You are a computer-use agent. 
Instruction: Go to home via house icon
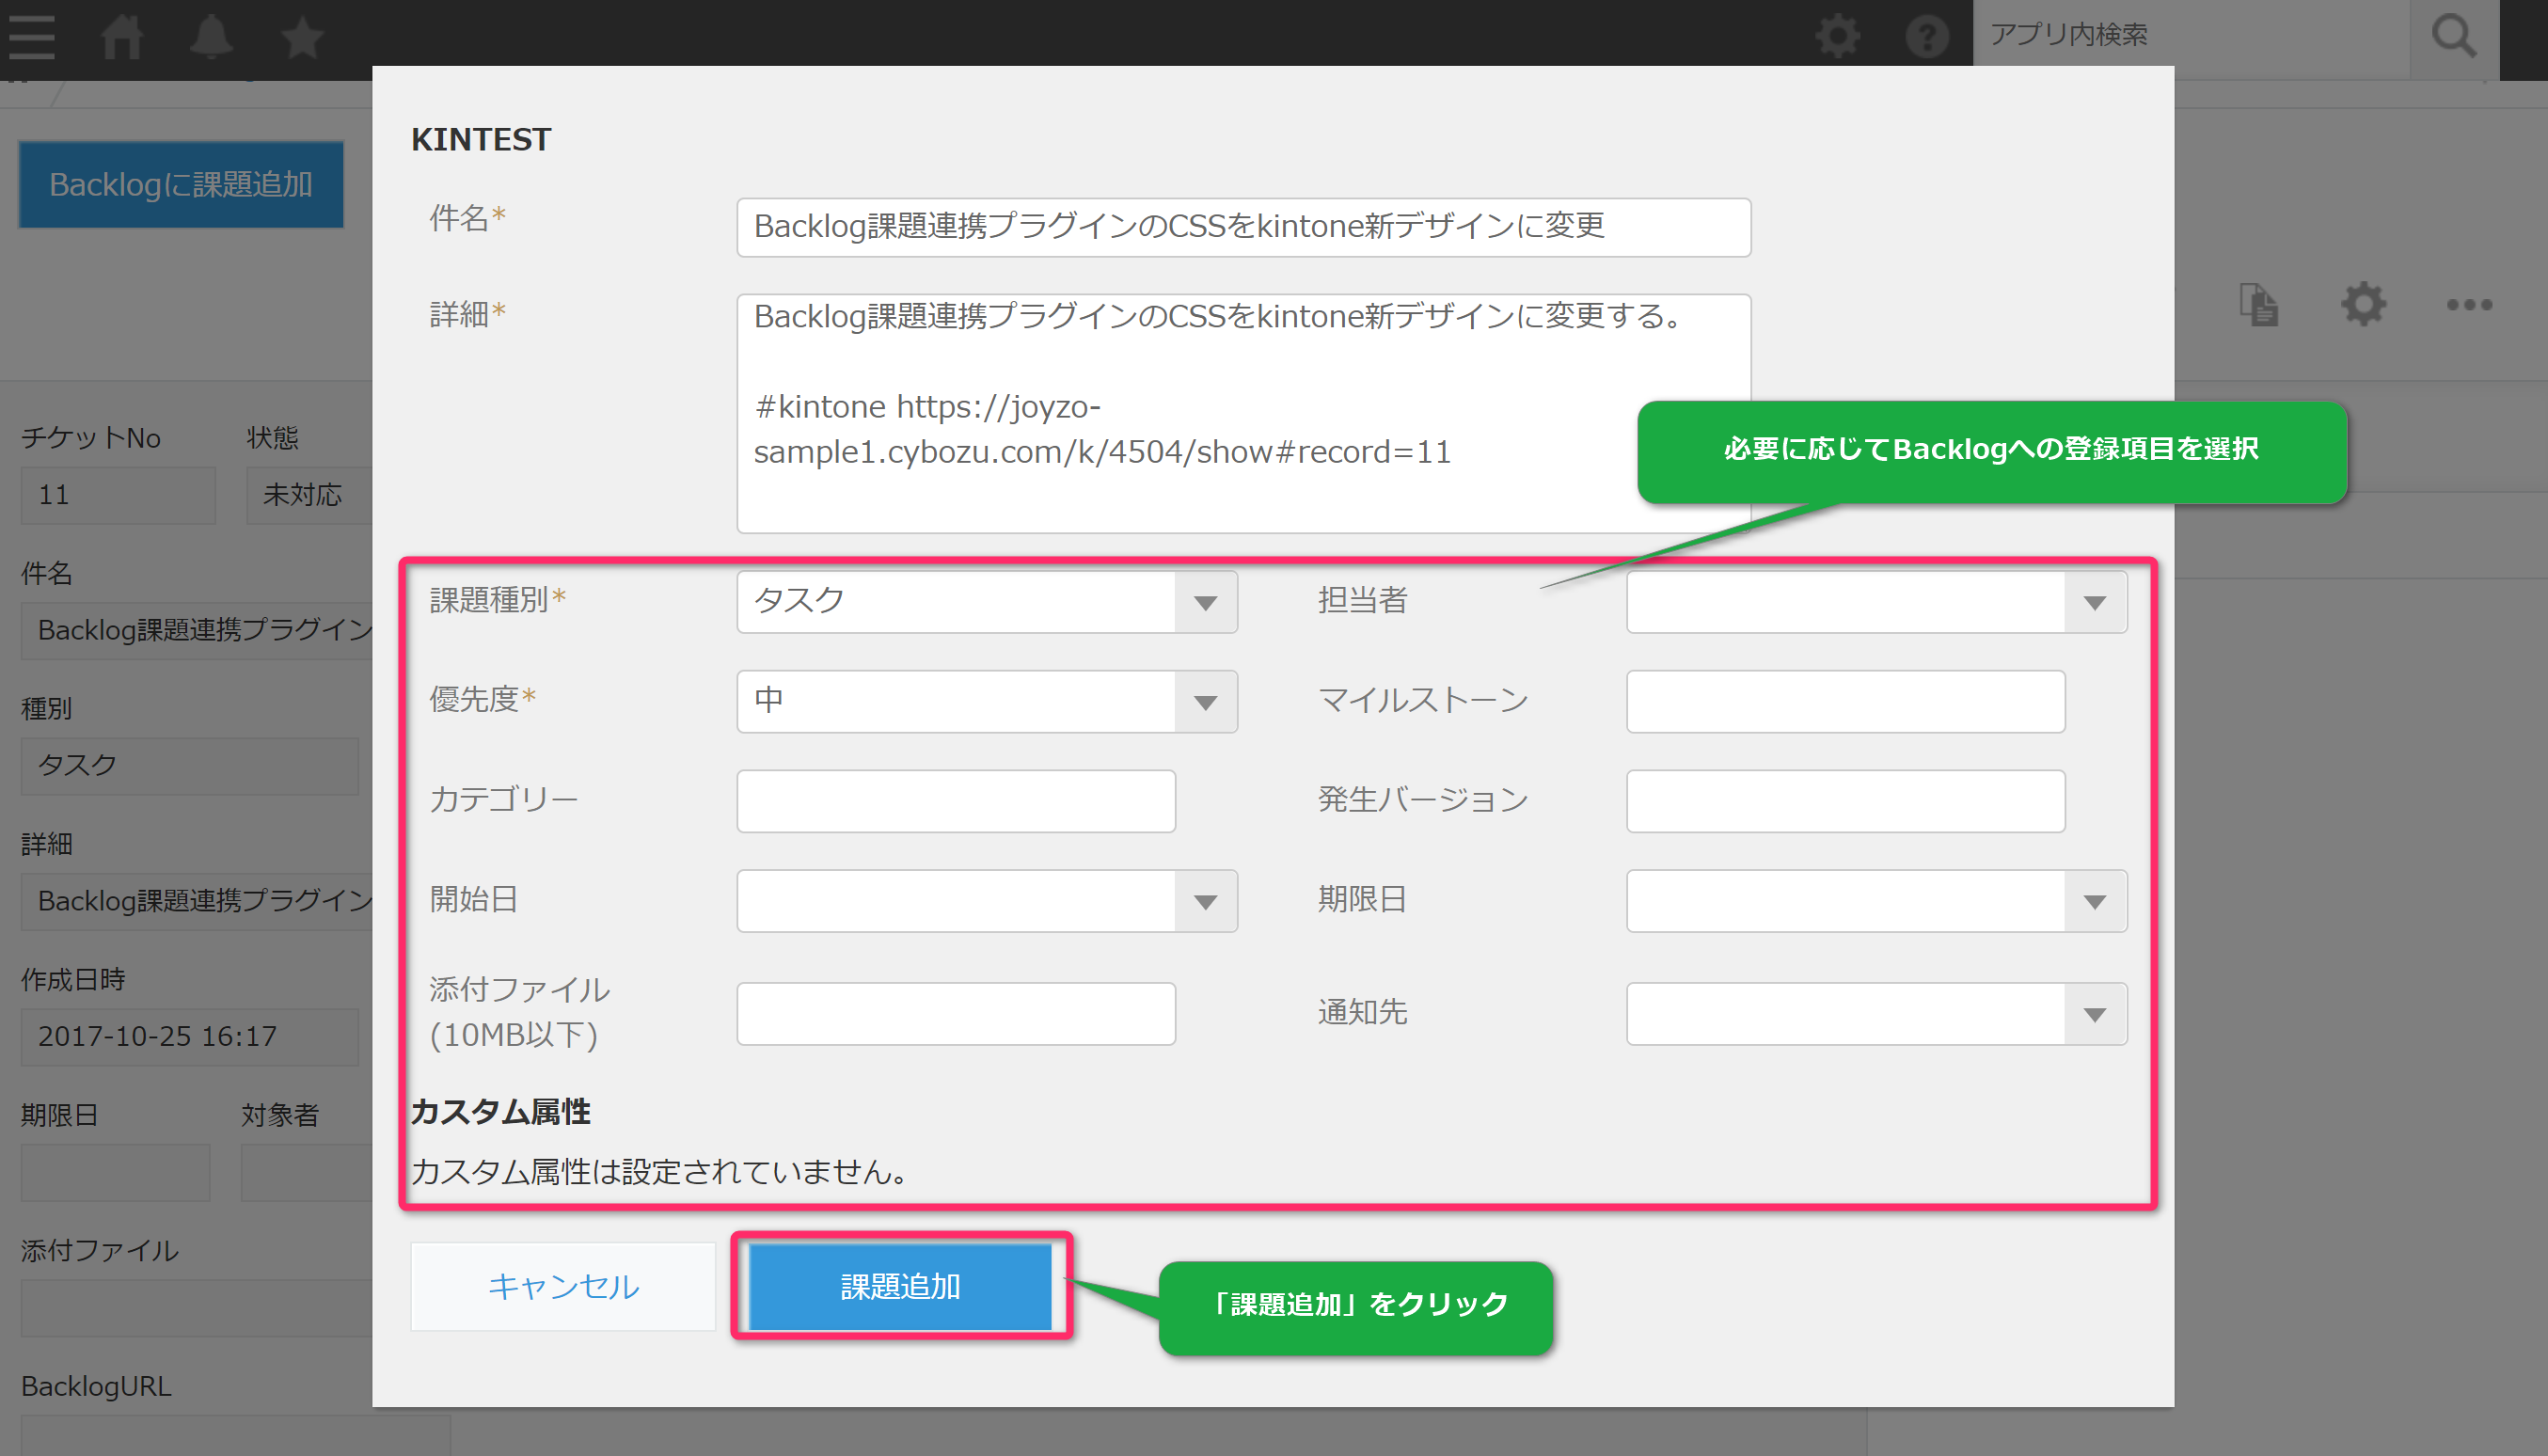click(x=122, y=37)
